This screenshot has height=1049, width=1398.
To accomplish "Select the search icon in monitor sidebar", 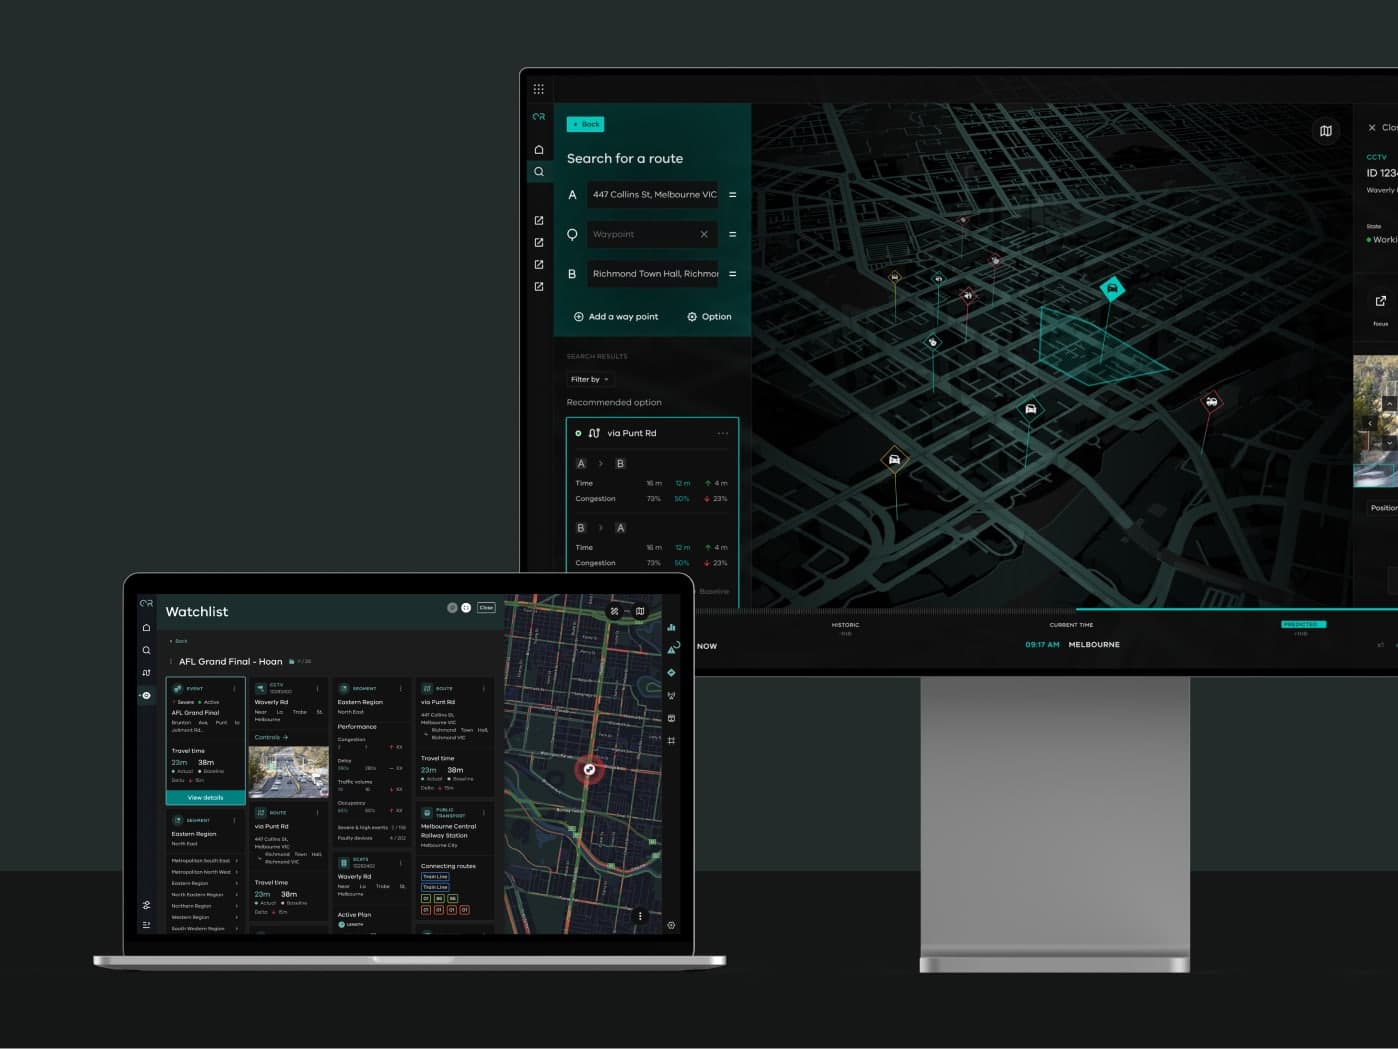I will (539, 172).
